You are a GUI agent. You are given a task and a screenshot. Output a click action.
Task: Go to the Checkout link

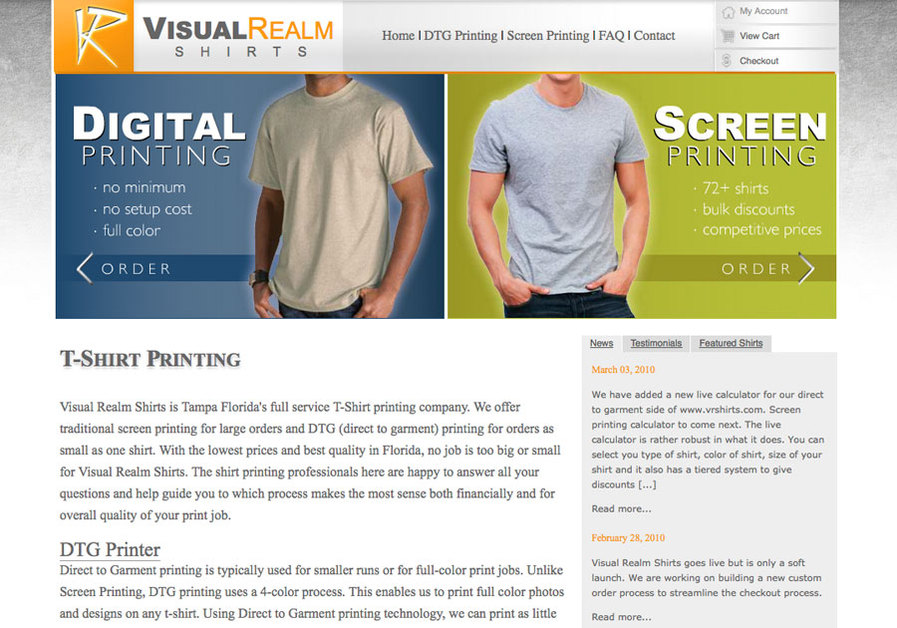click(x=759, y=61)
